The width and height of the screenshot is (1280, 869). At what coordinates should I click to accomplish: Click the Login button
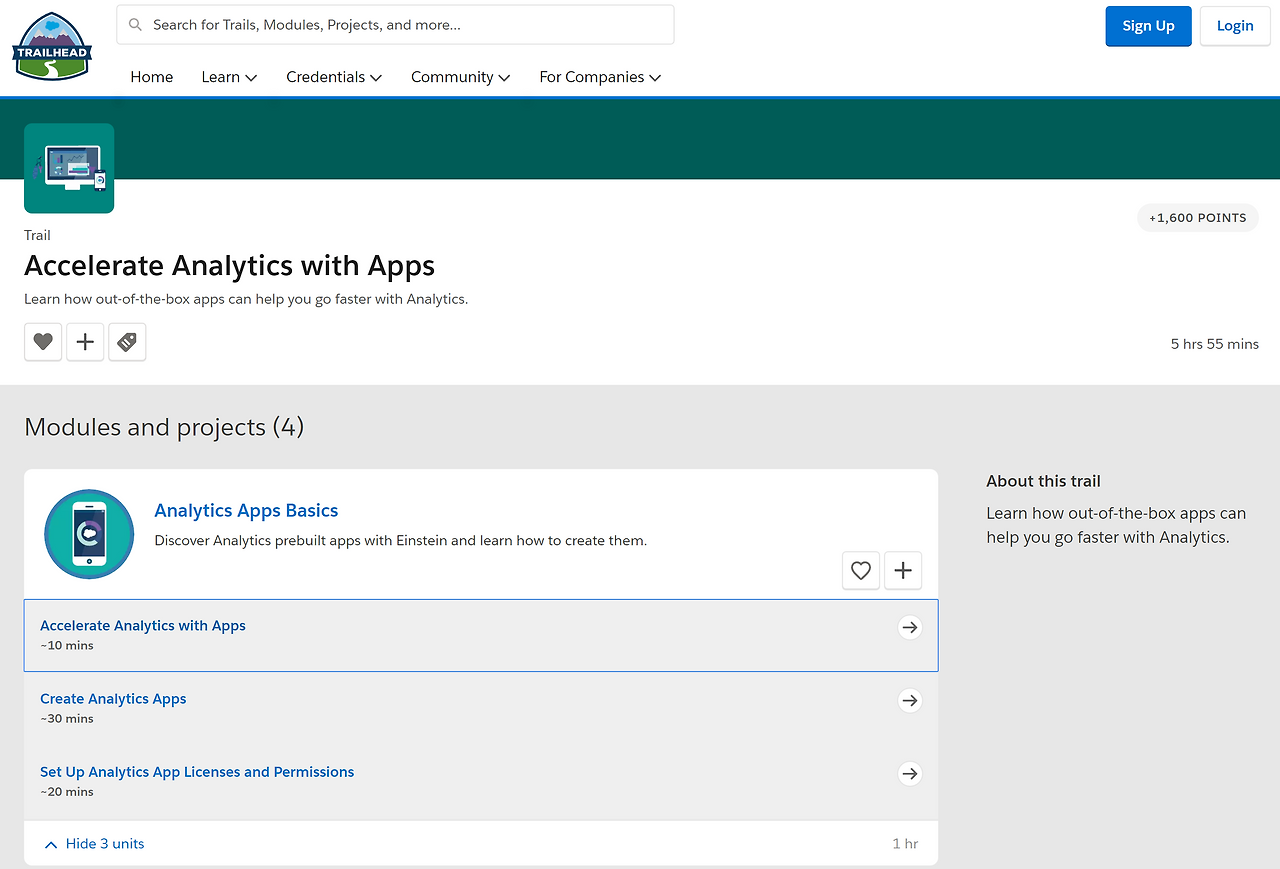[1235, 26]
